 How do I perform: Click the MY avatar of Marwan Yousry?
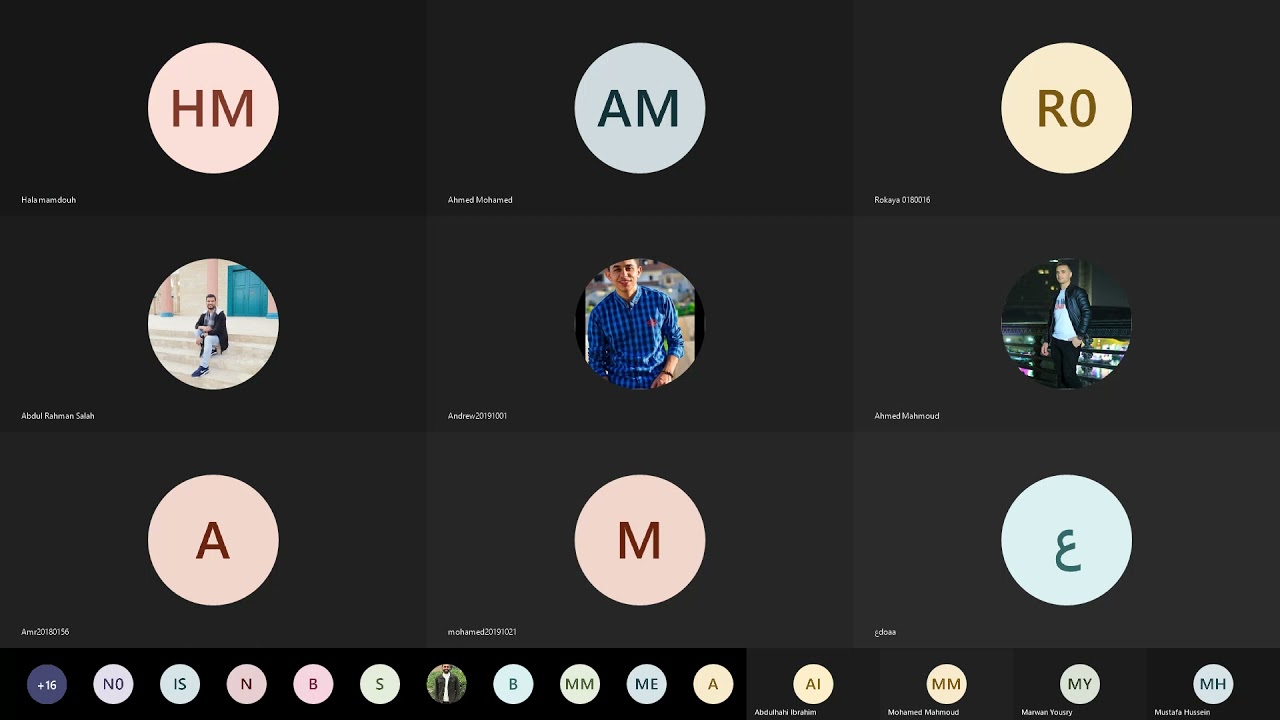(1080, 684)
